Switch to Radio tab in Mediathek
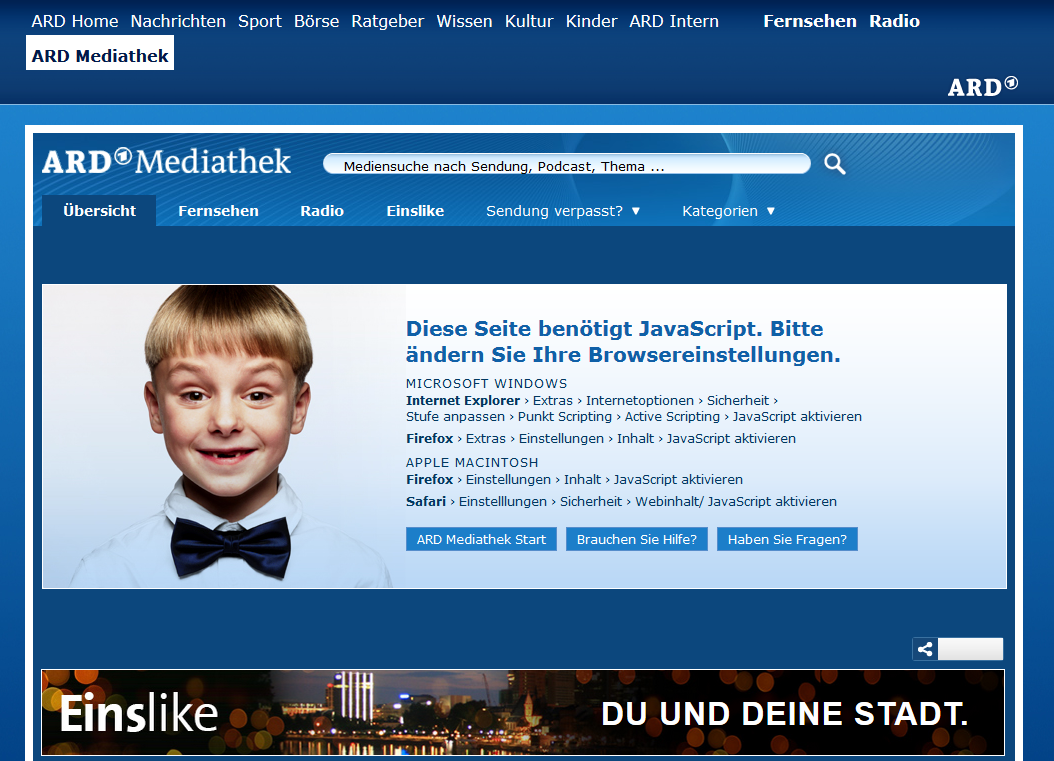1054x761 pixels. 322,211
